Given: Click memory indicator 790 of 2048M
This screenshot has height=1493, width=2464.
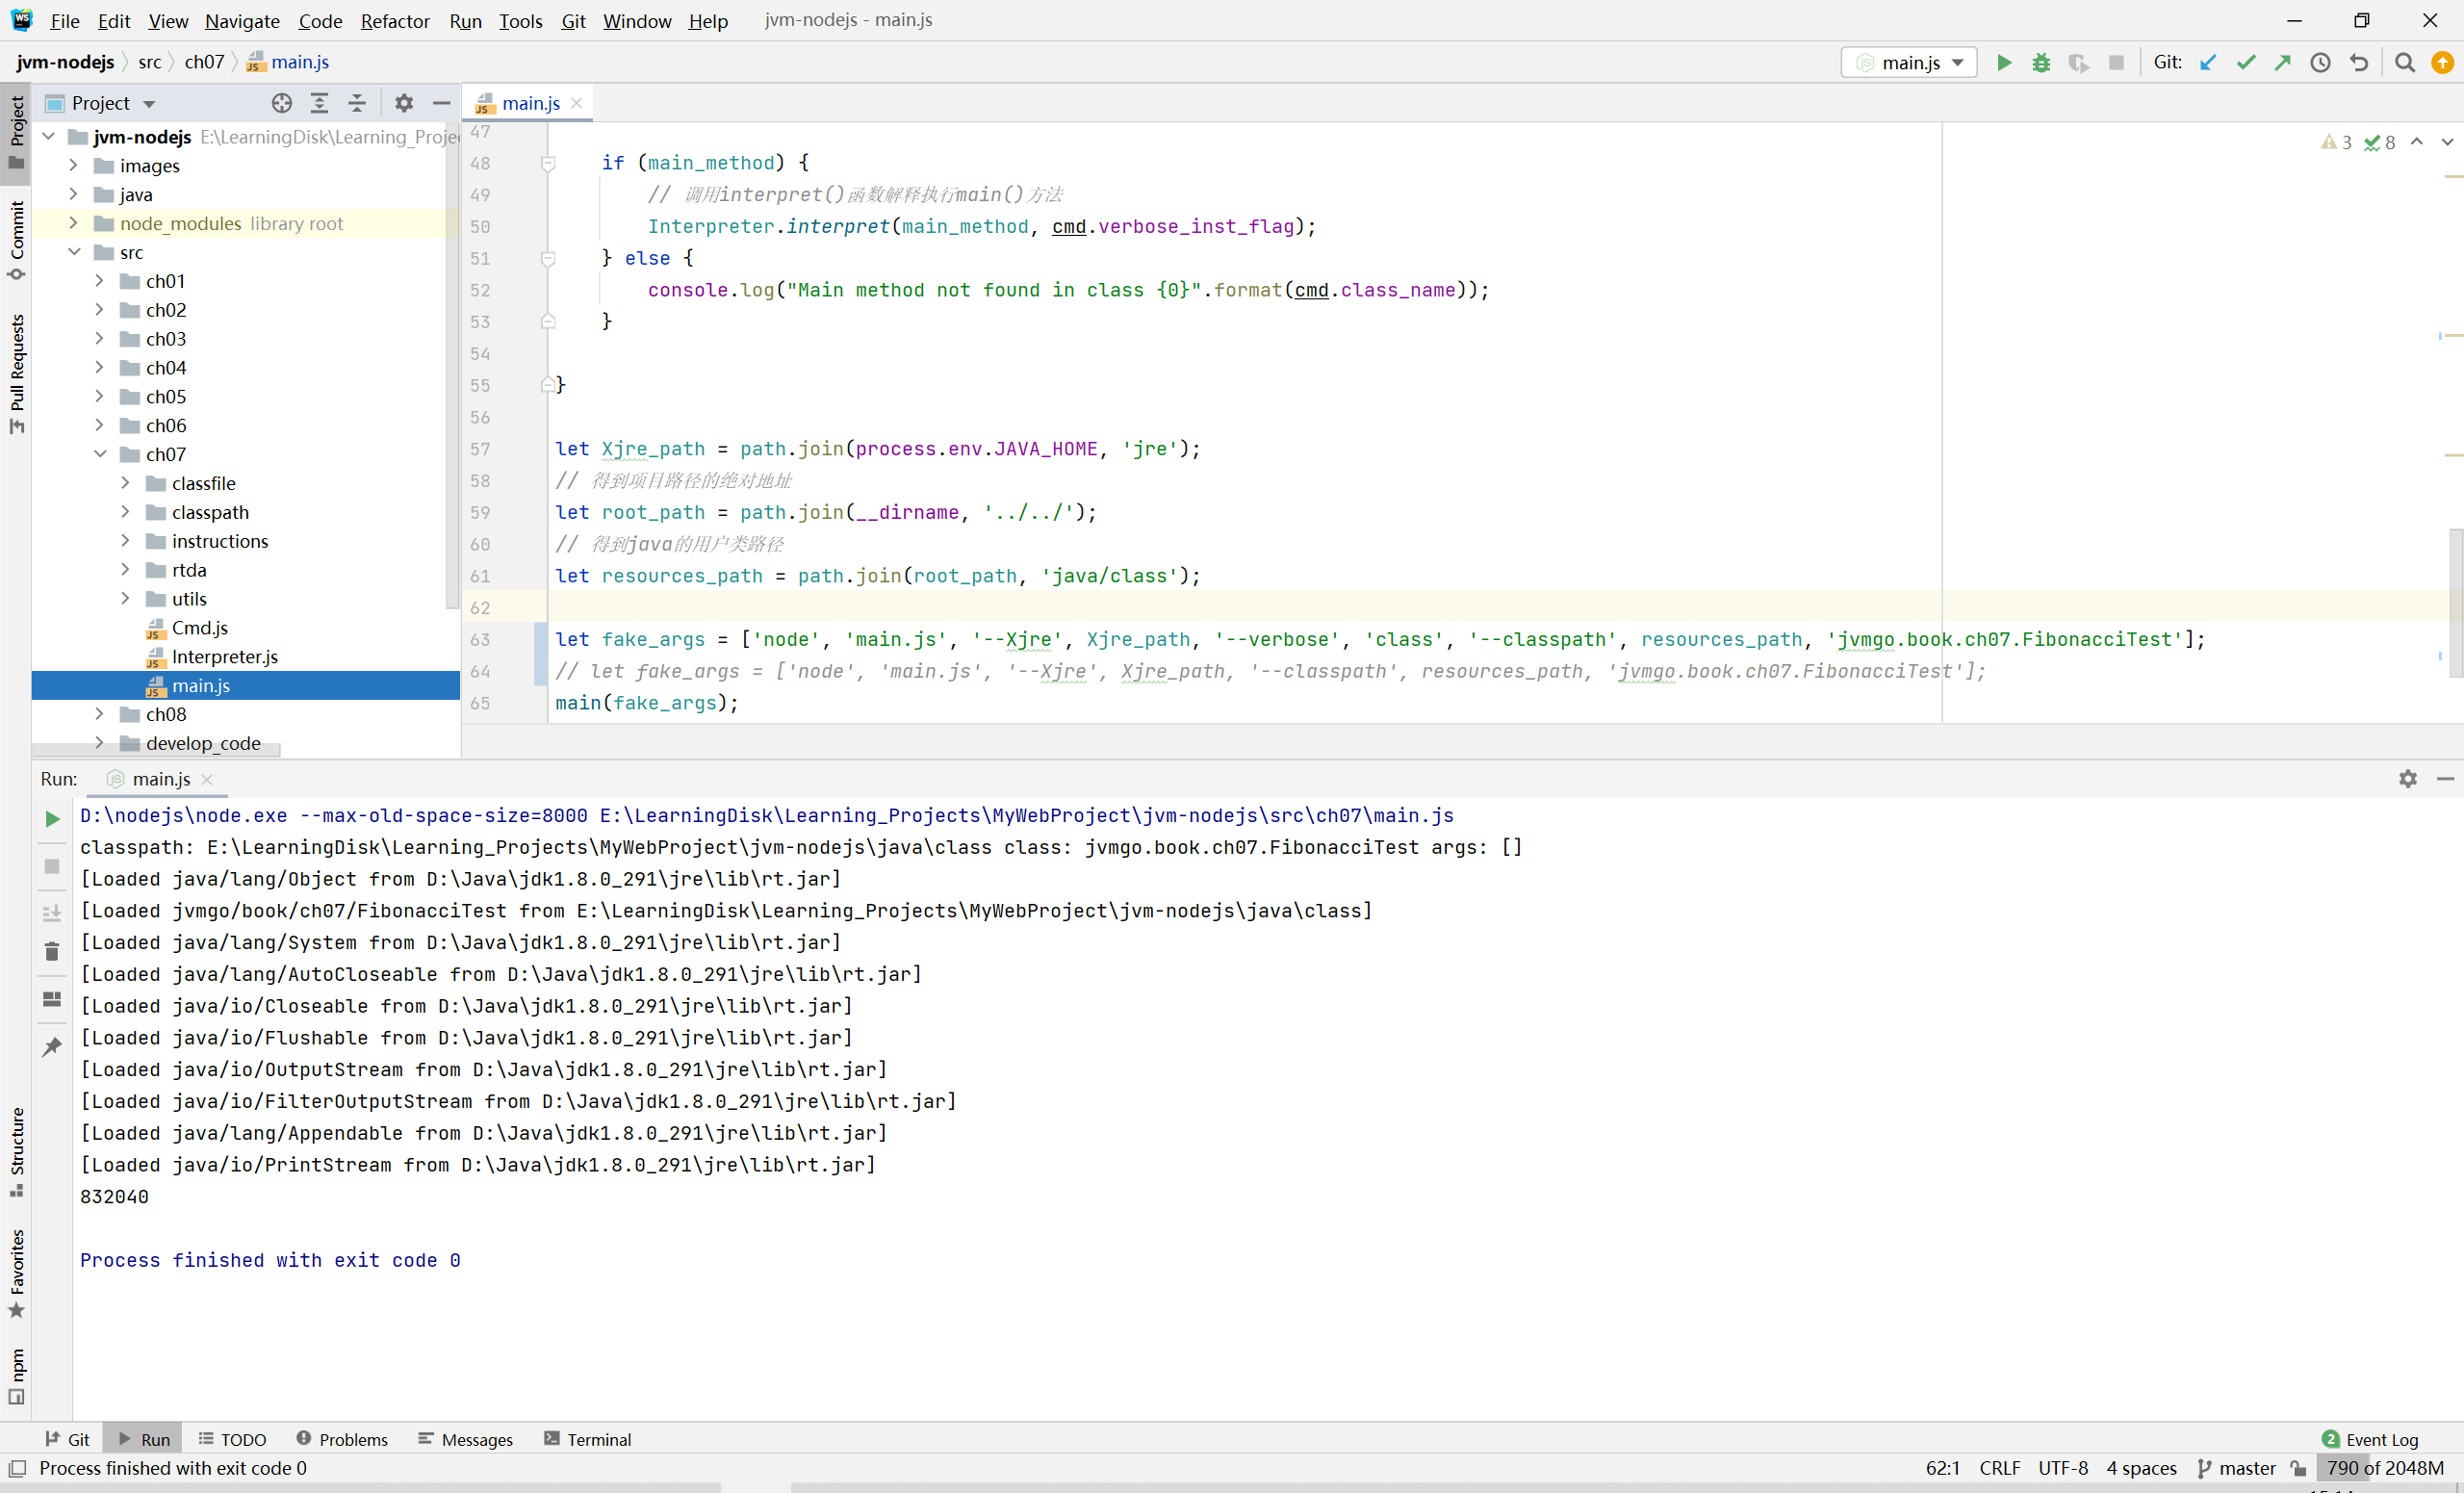Looking at the screenshot, I should click(2385, 1468).
